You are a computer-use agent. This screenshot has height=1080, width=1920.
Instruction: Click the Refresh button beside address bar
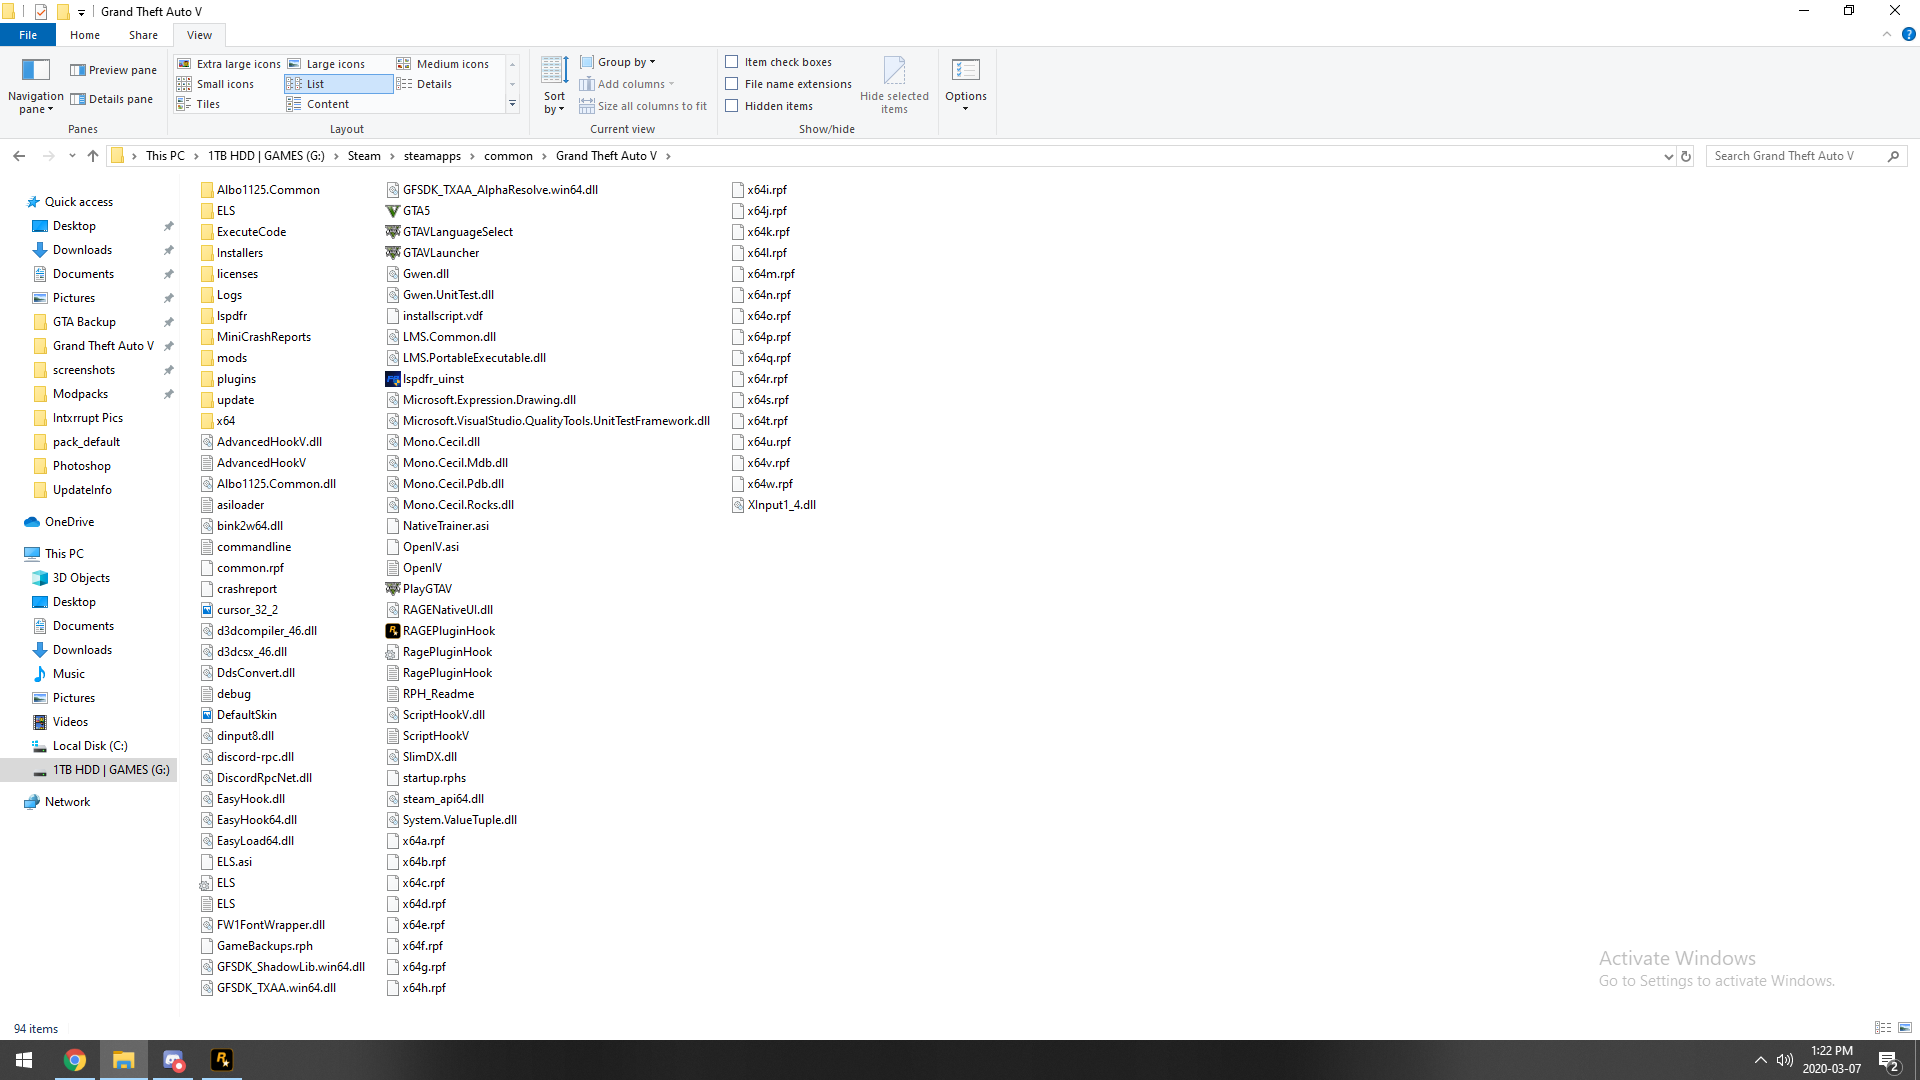[x=1686, y=156]
